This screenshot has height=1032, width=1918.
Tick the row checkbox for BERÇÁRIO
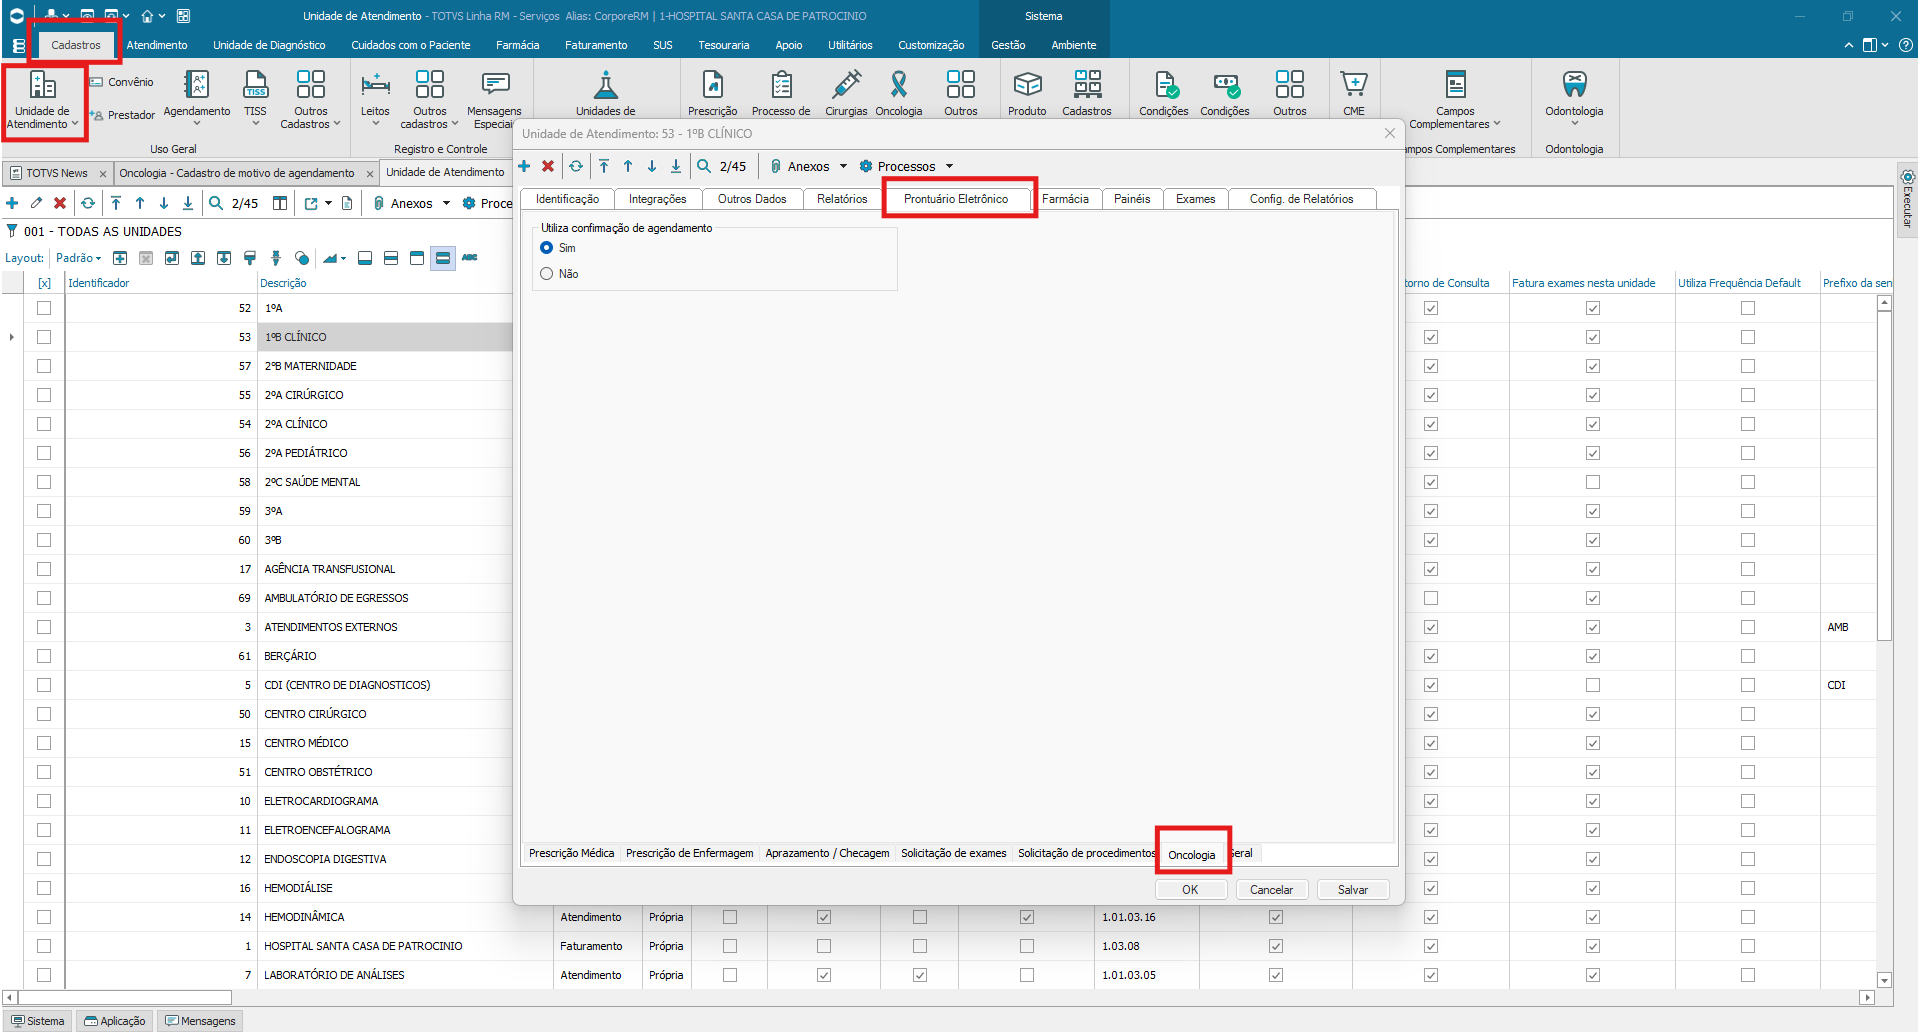44,656
